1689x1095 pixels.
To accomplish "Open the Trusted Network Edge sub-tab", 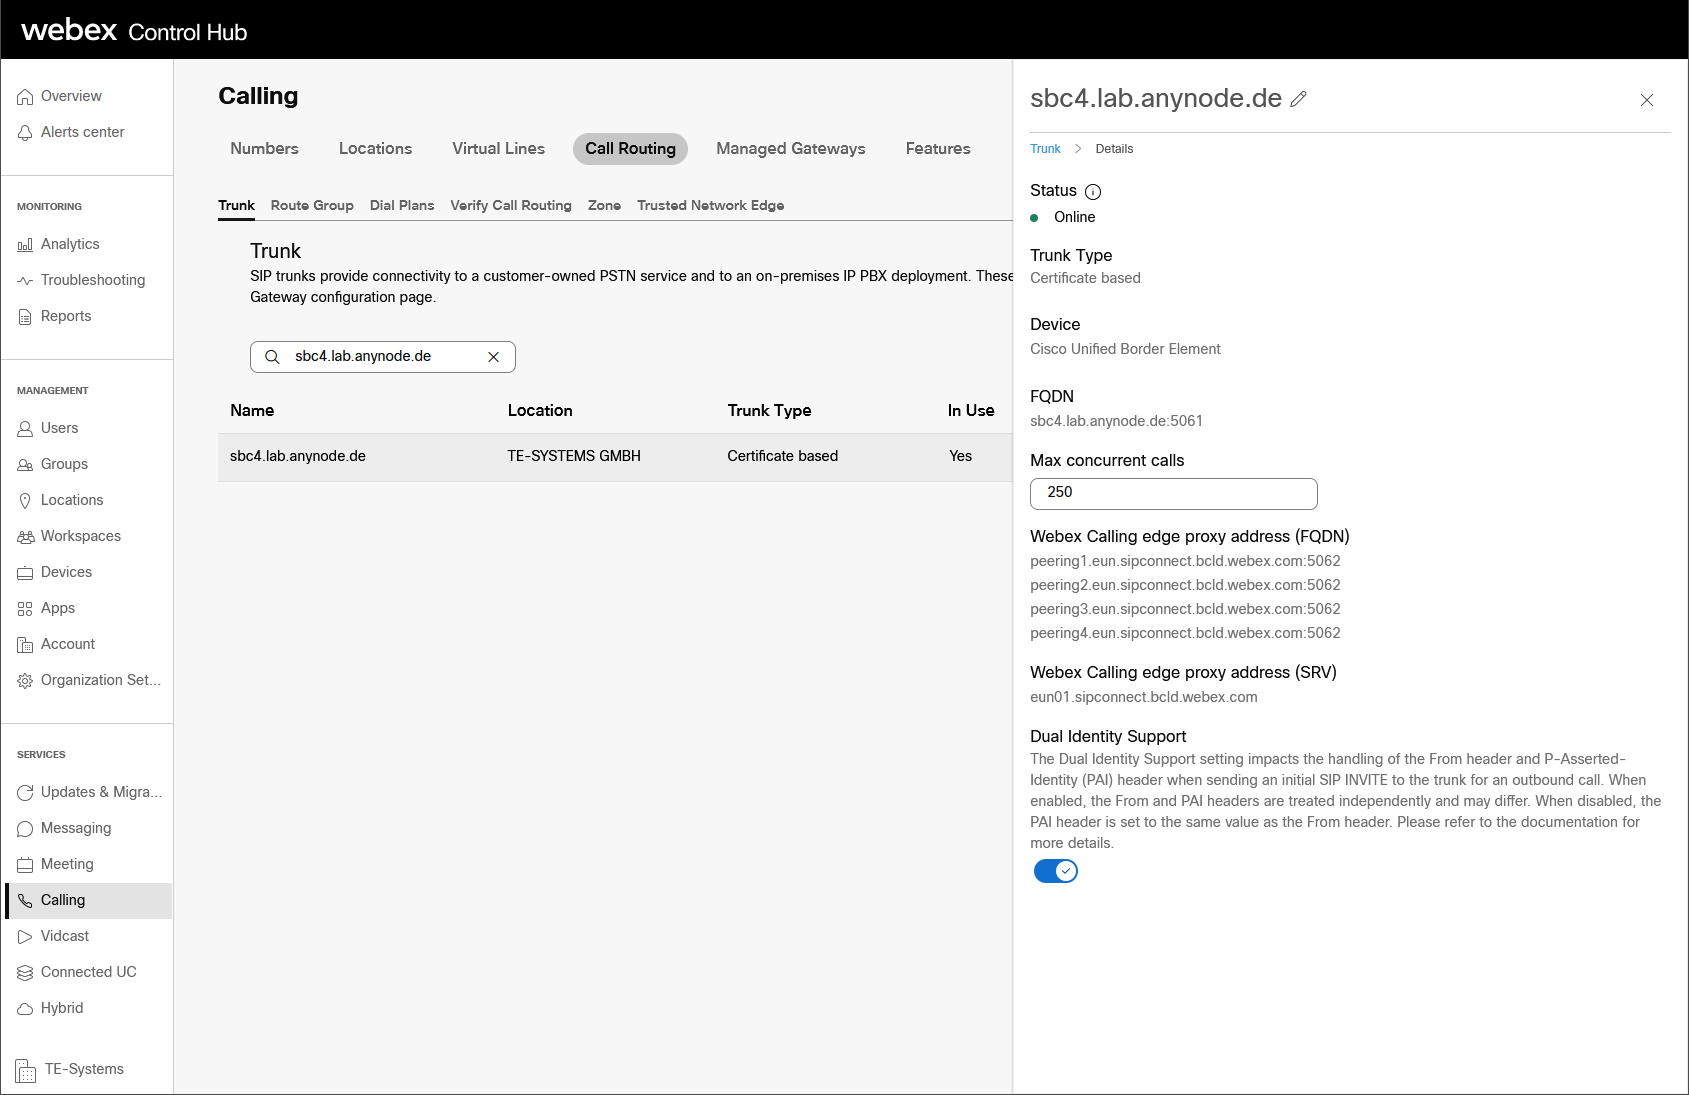I will (x=710, y=205).
